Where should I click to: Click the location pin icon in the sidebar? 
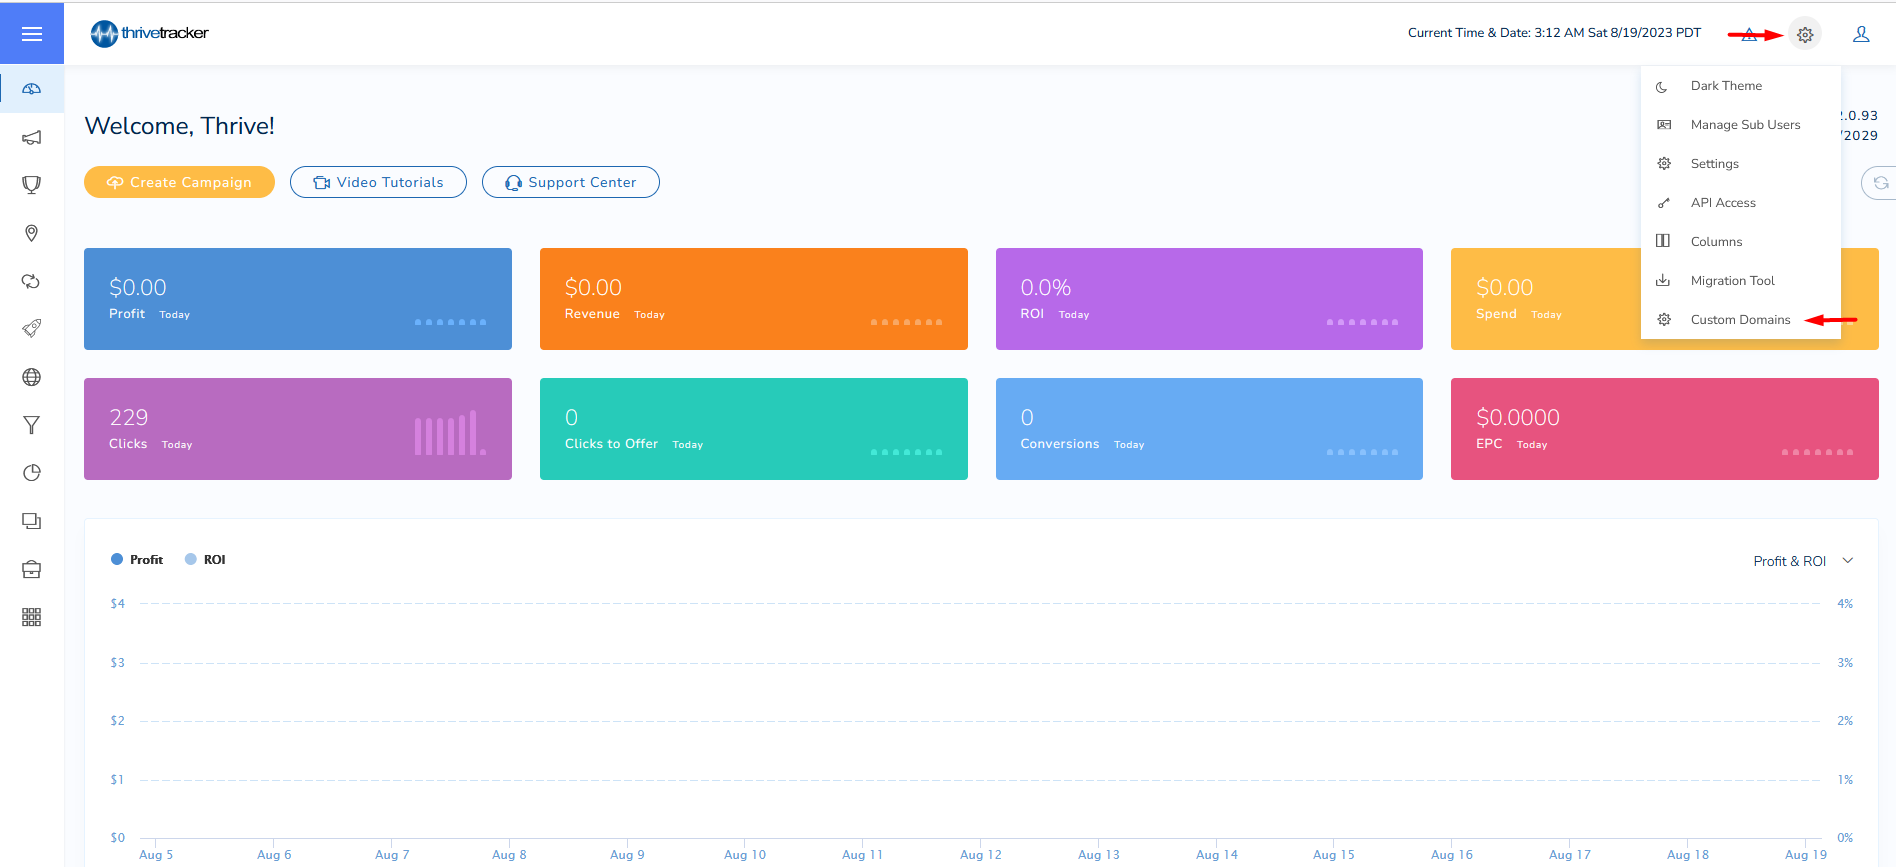coord(32,233)
